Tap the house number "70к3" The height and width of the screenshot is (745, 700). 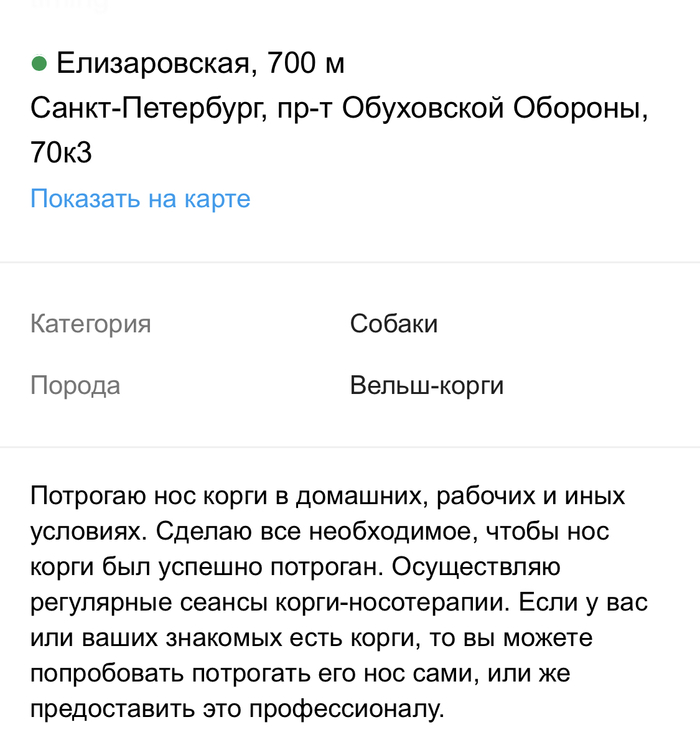61,152
